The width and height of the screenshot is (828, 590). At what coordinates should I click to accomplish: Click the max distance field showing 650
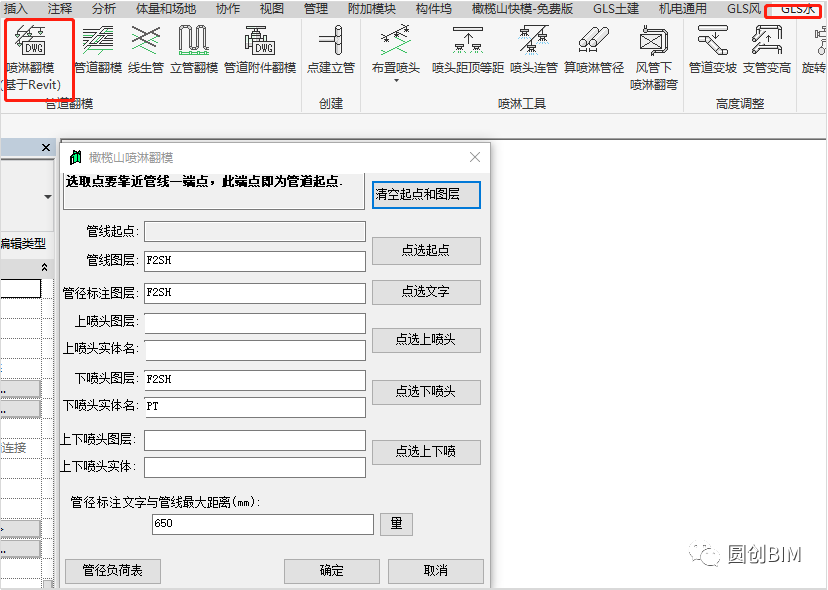click(262, 524)
